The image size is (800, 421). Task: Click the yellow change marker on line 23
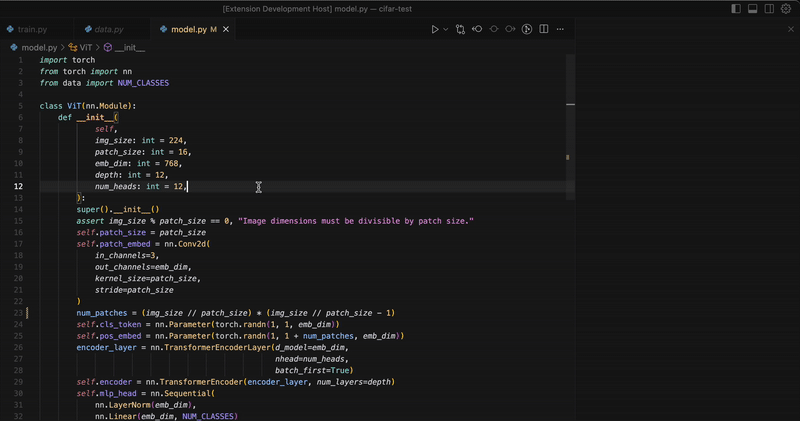27,313
